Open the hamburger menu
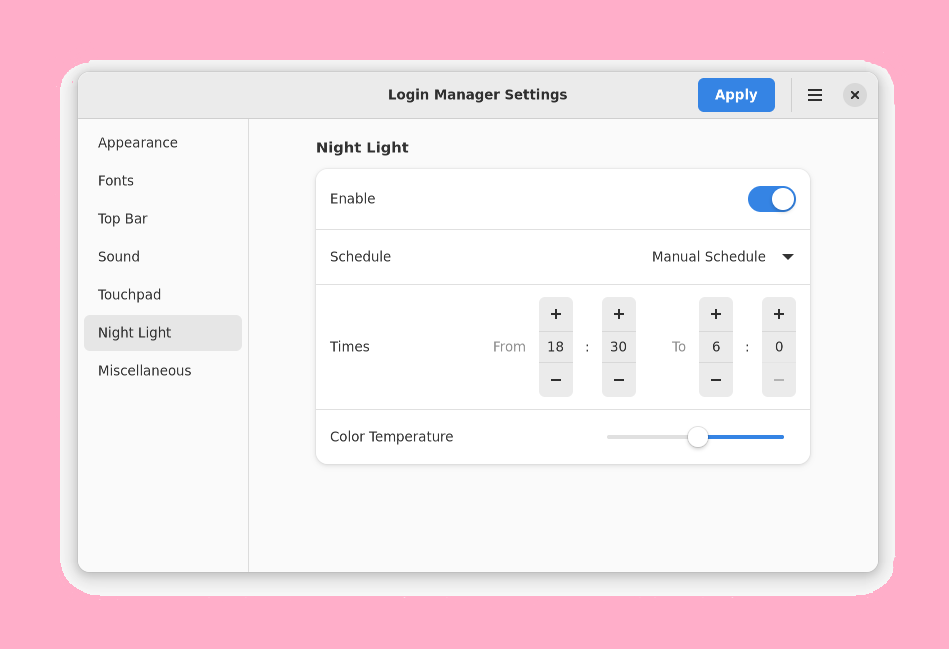 814,95
